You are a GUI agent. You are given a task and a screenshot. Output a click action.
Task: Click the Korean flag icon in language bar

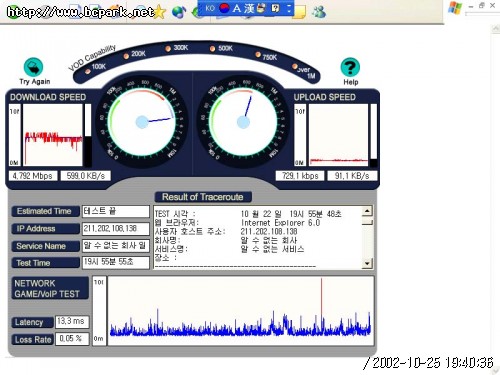[x=225, y=8]
